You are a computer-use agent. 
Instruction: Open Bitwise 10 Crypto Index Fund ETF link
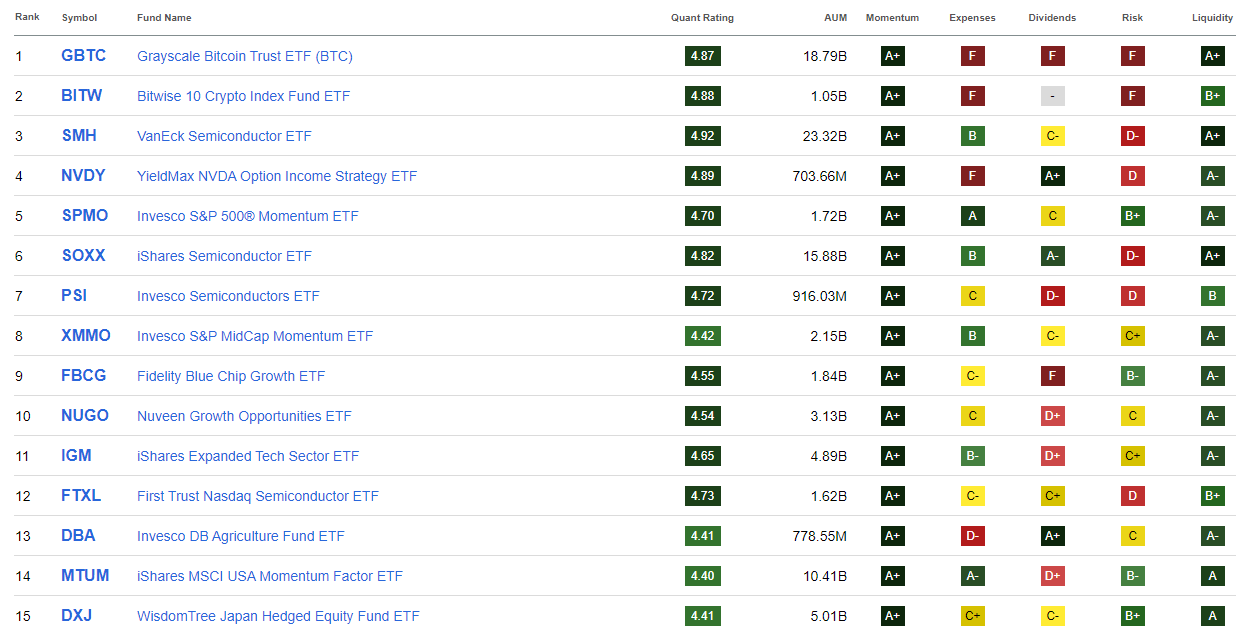point(243,96)
